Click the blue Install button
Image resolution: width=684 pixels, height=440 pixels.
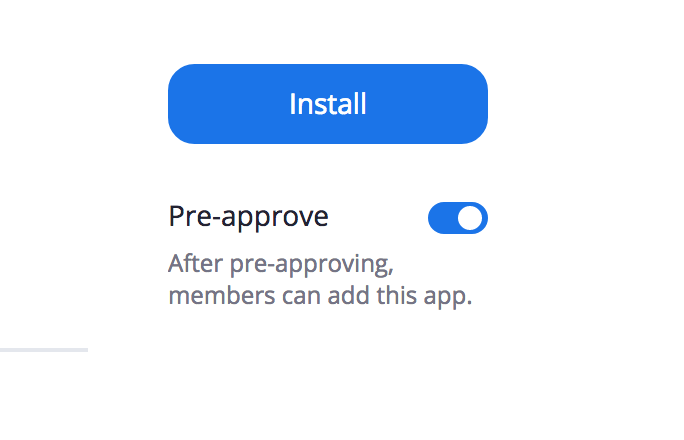(328, 104)
